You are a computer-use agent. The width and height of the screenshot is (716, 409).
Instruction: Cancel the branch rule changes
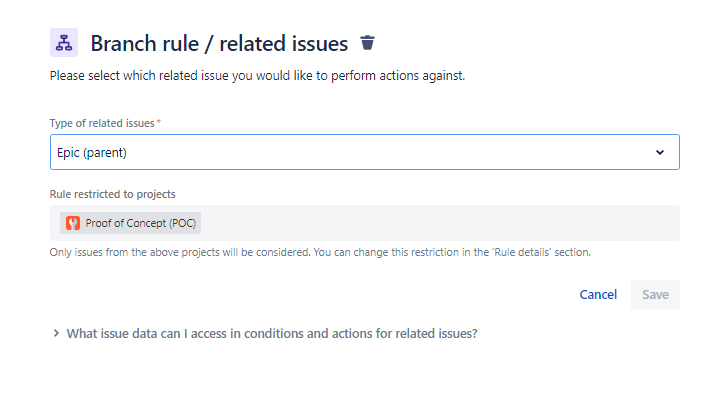point(598,294)
